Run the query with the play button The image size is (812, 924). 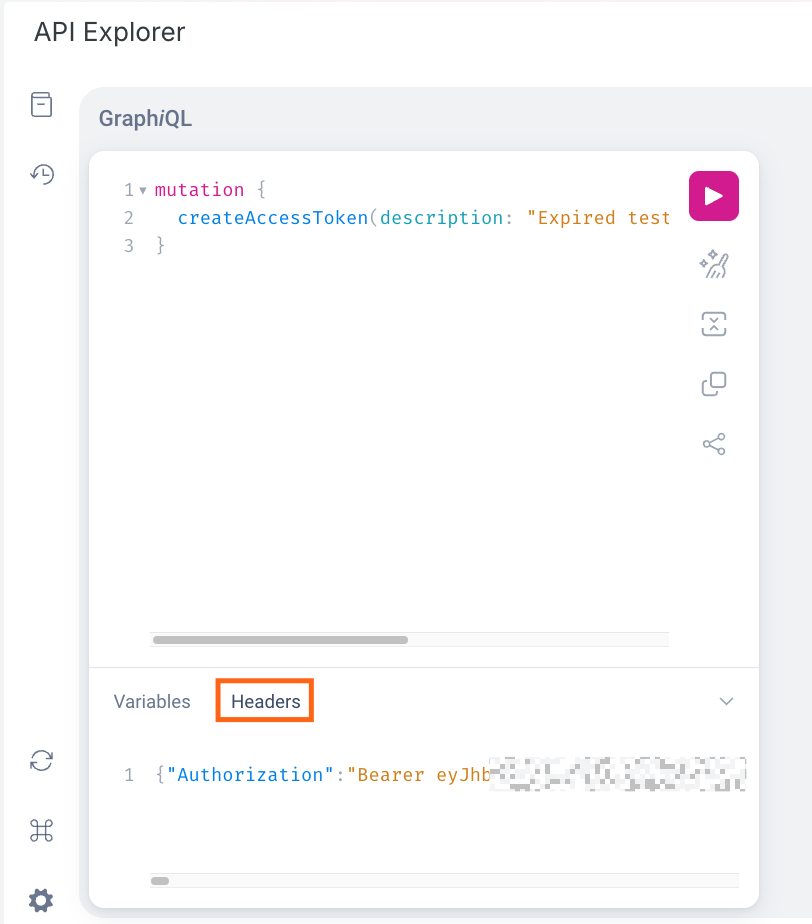point(713,196)
